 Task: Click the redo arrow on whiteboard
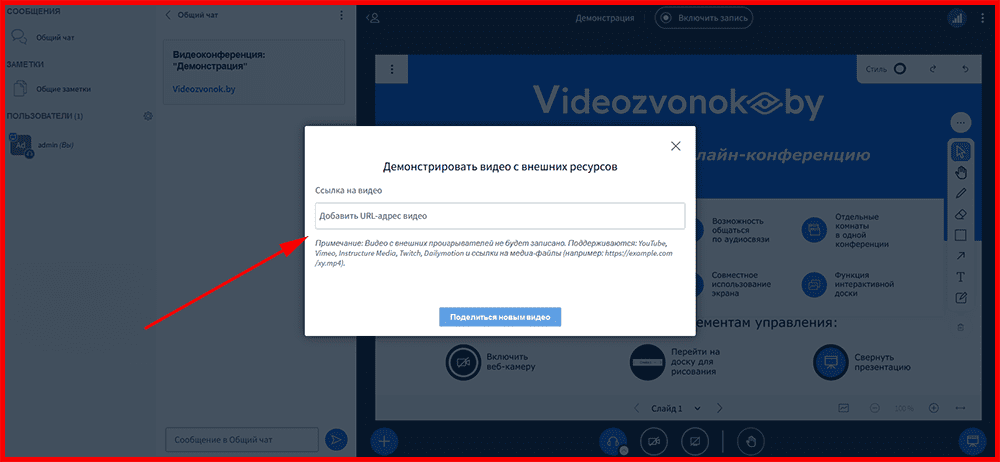click(x=933, y=69)
